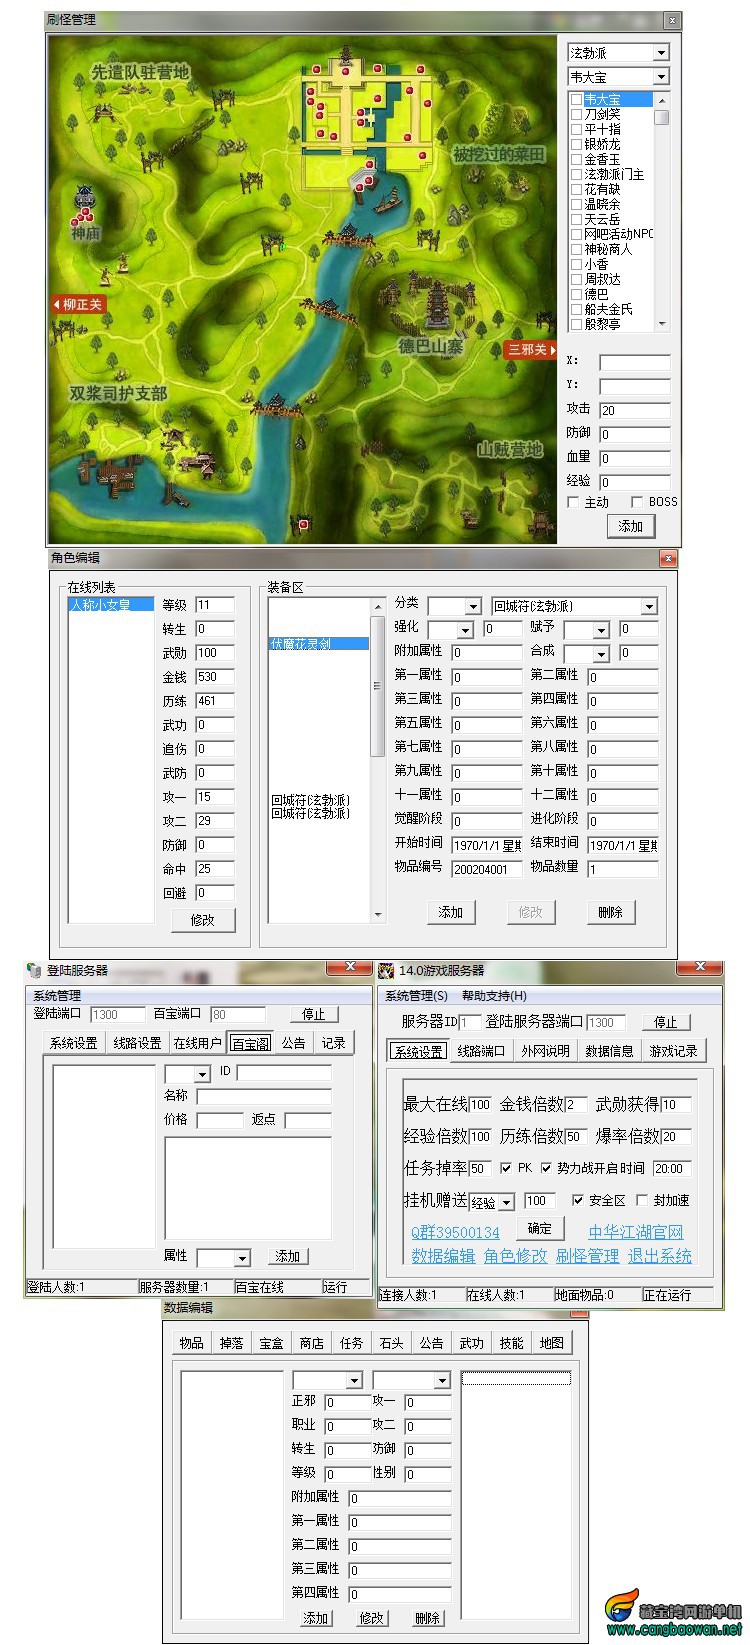Open the 韦大宝 NPC dropdown
This screenshot has width=750, height=1645.
tap(661, 77)
